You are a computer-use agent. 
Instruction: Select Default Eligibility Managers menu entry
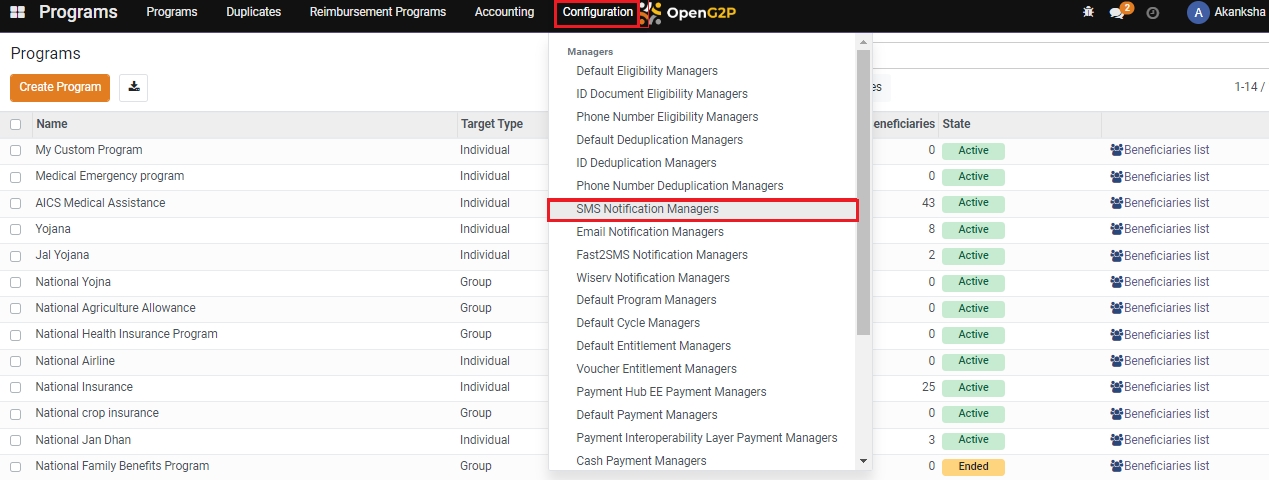point(646,71)
